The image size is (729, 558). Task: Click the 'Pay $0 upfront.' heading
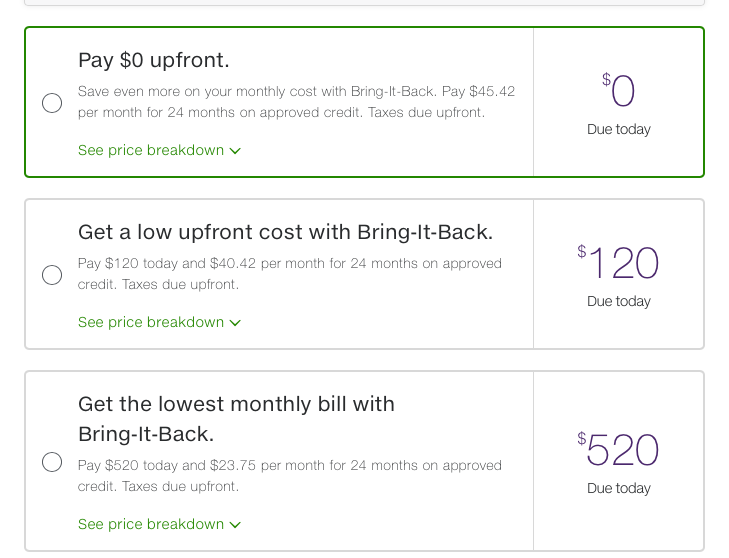click(153, 60)
